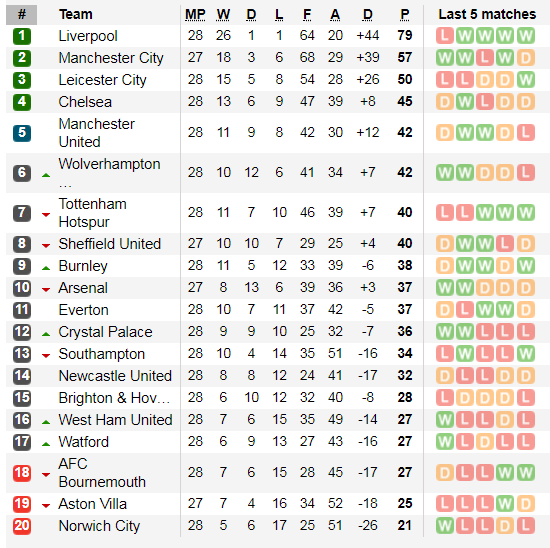Screen dimensions: 550x548
Task: Open the Brighton & Hov... team link
Action: pos(114,398)
